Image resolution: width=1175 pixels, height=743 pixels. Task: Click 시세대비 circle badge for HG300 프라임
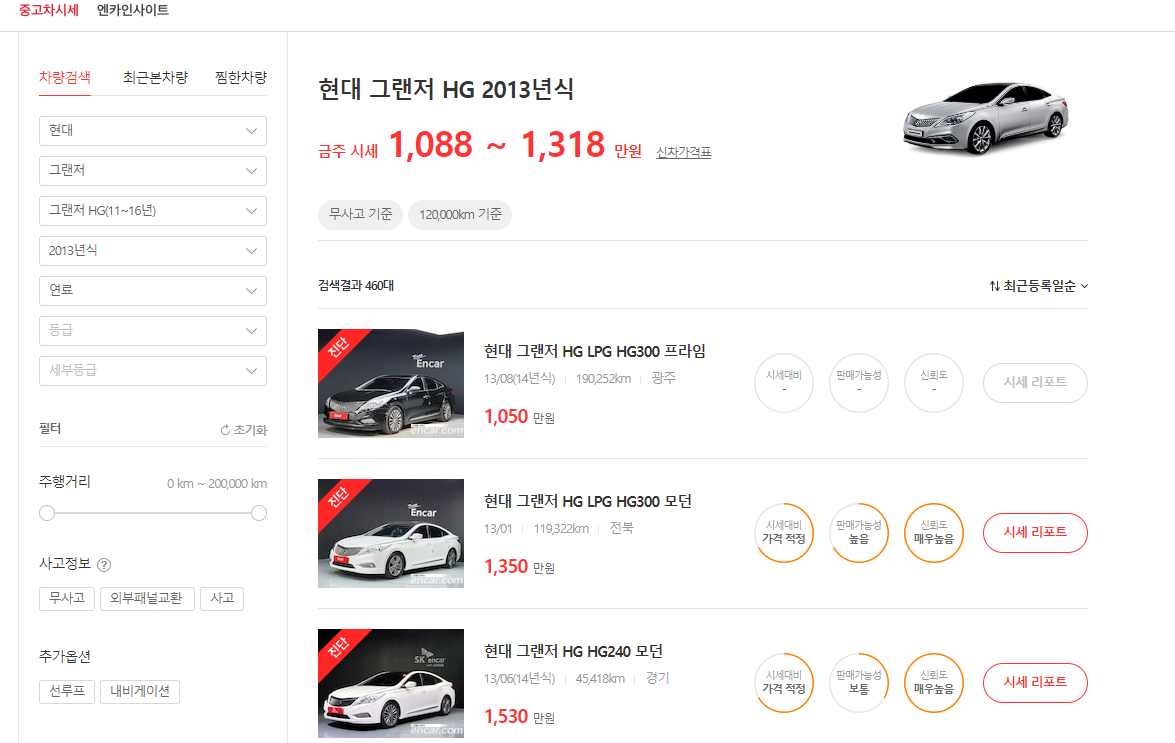pos(784,382)
